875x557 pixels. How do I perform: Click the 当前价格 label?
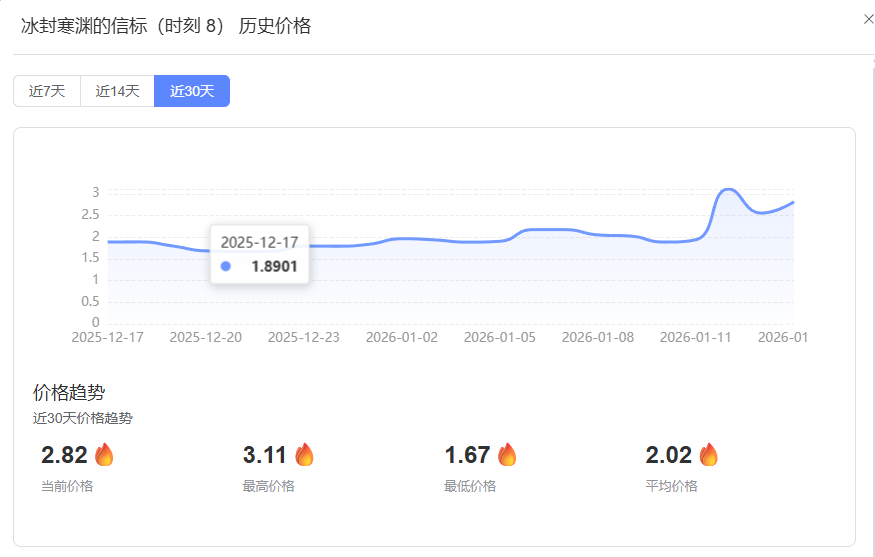67,486
